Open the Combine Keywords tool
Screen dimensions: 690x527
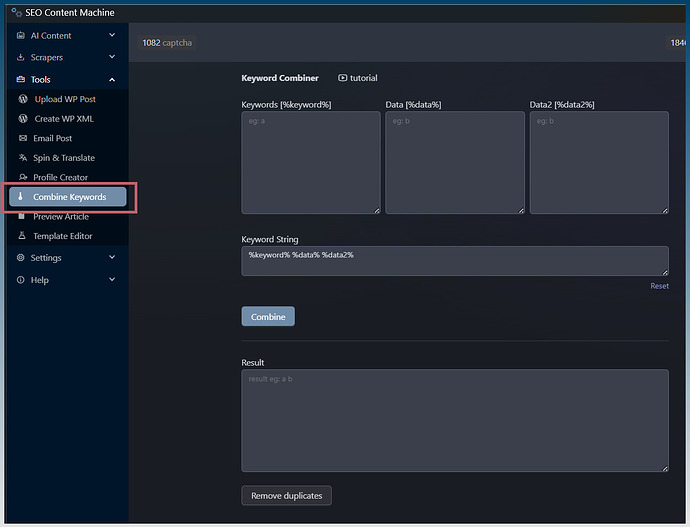coord(68,197)
